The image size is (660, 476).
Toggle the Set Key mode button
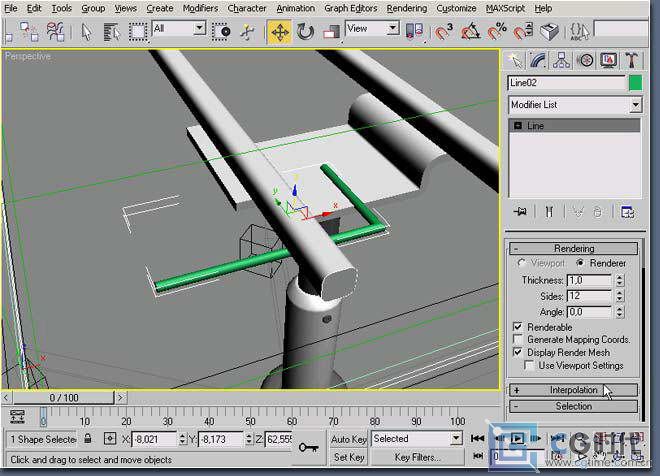pos(349,457)
